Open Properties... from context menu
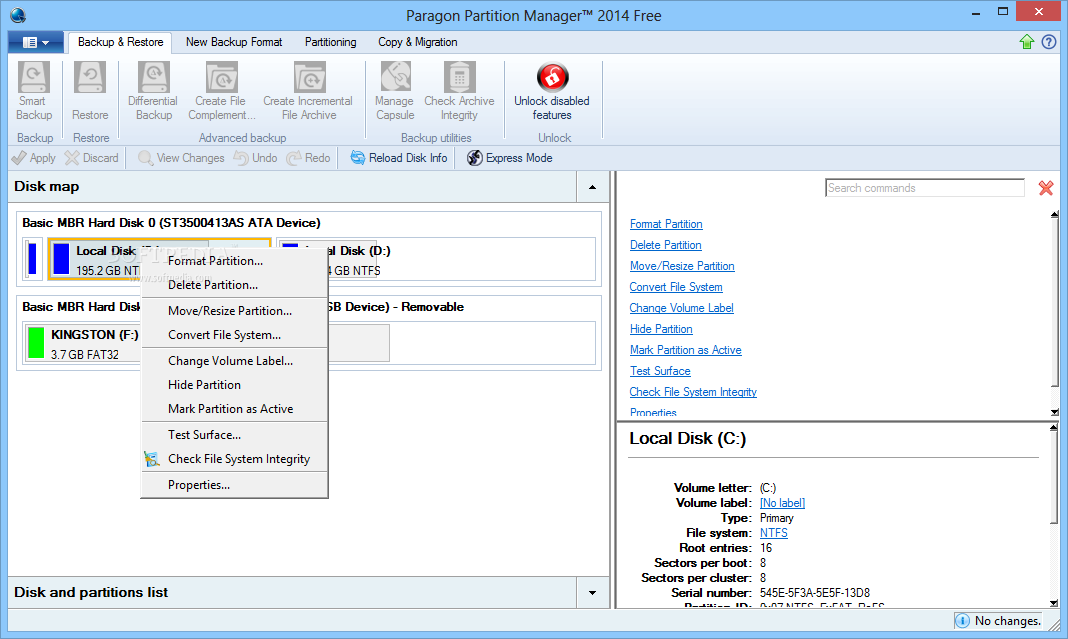Image resolution: width=1068 pixels, height=639 pixels. (x=234, y=485)
